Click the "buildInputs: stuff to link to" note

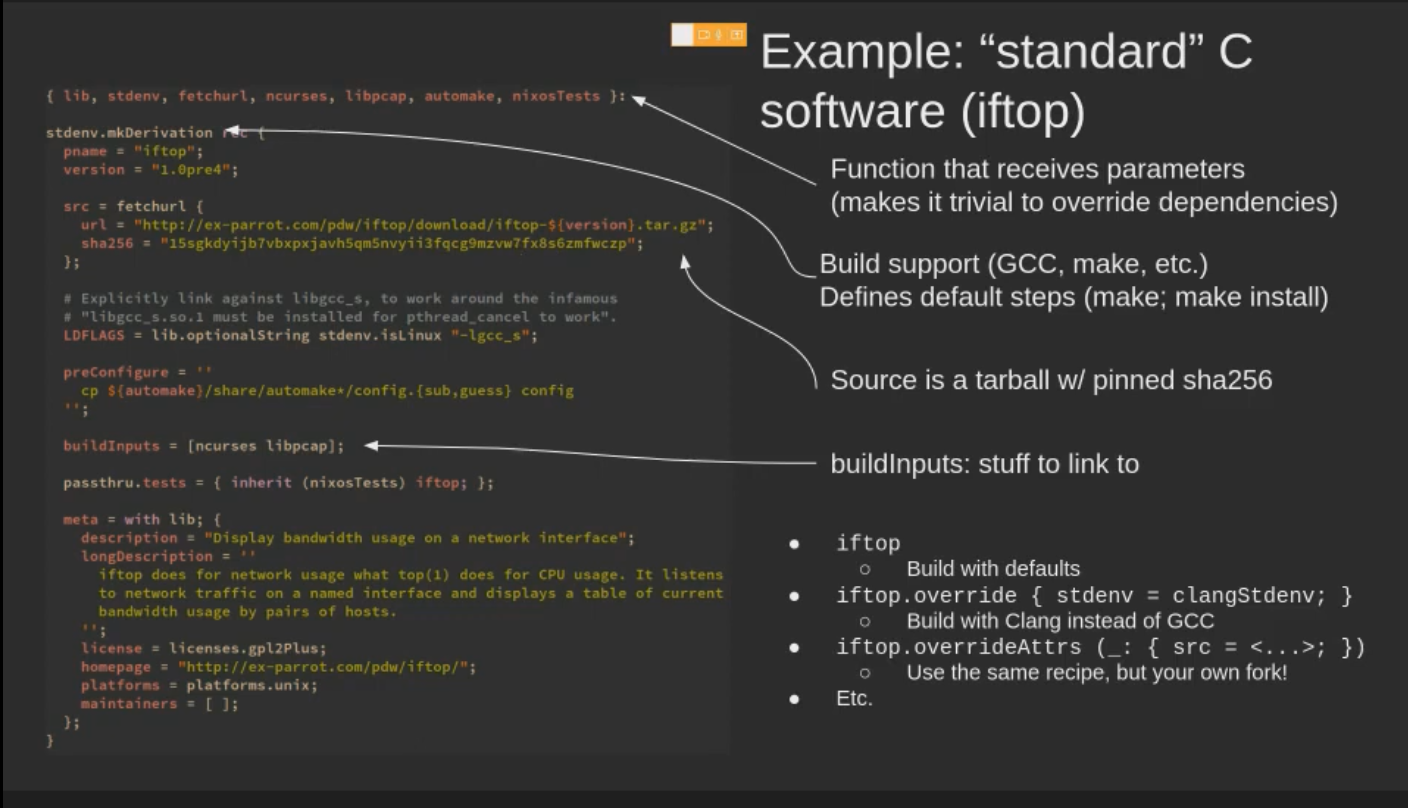click(x=984, y=464)
